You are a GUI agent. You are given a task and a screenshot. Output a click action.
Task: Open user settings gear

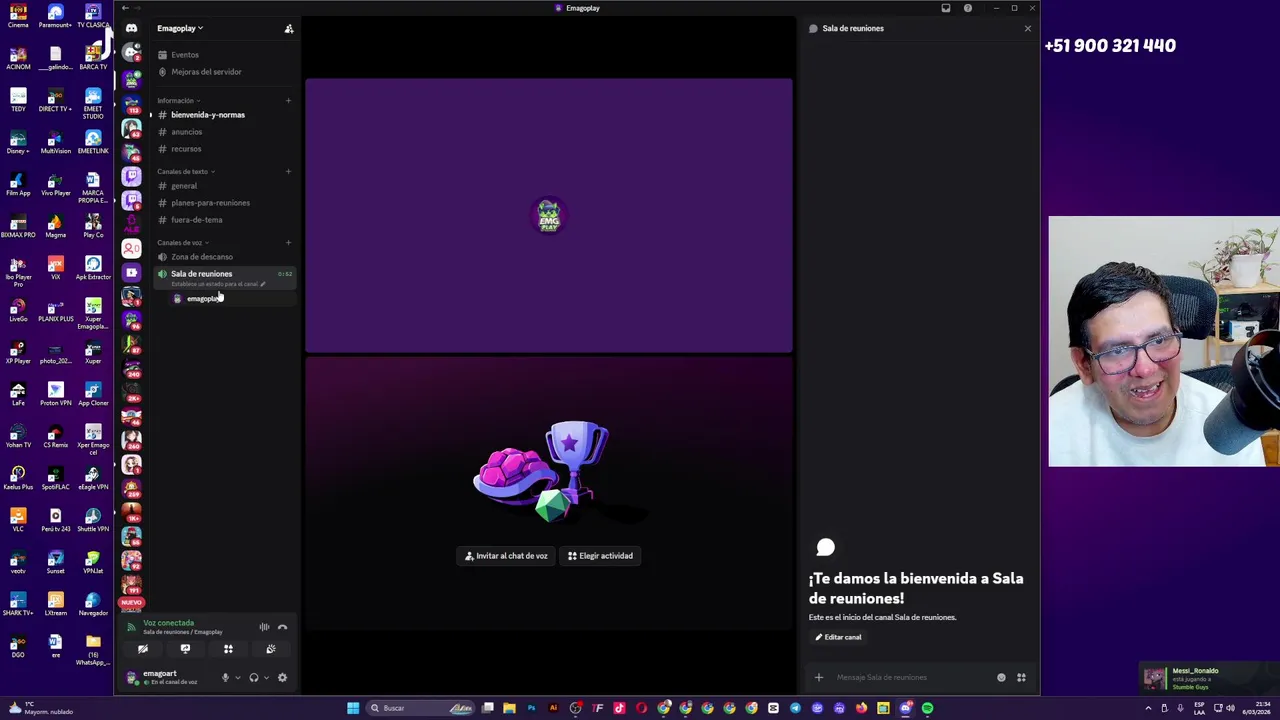click(282, 678)
